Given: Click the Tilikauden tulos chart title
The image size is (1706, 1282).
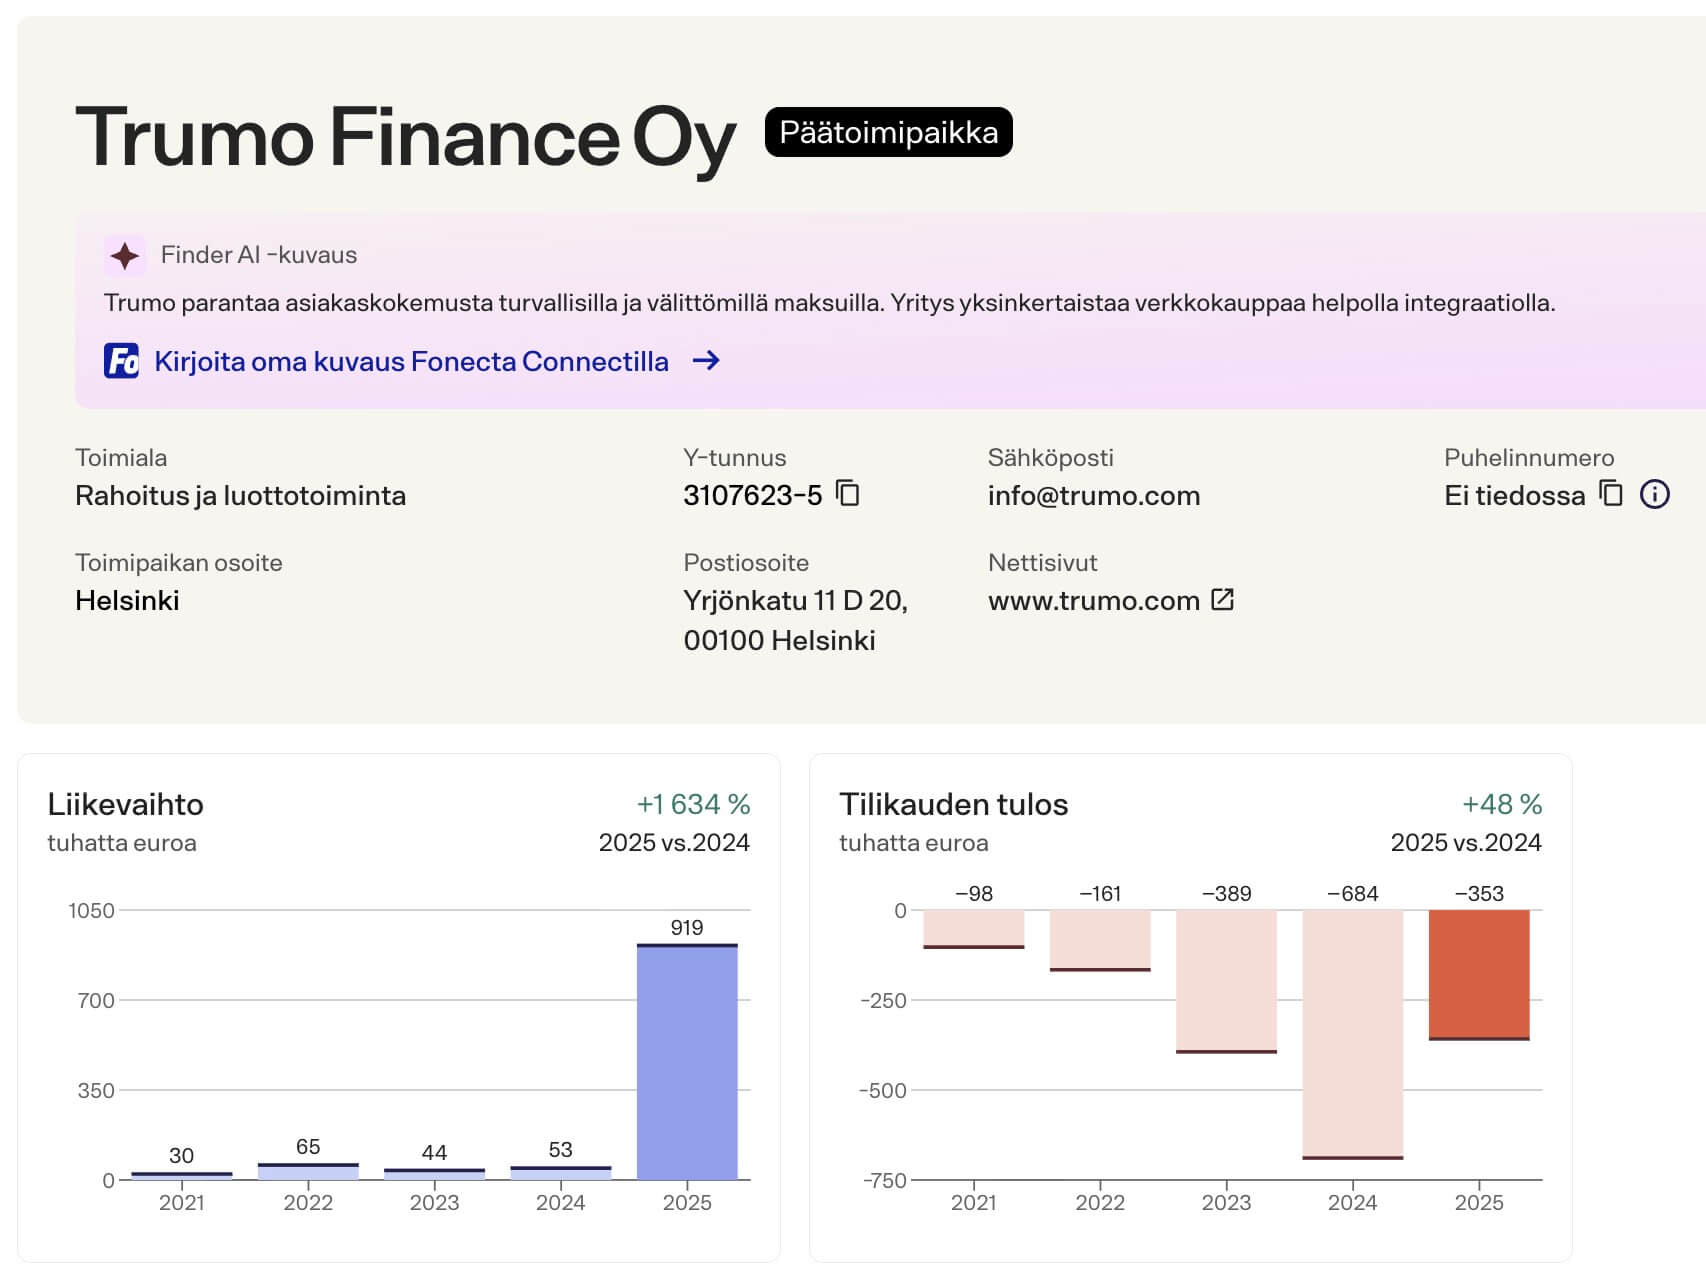Looking at the screenshot, I should (x=954, y=804).
